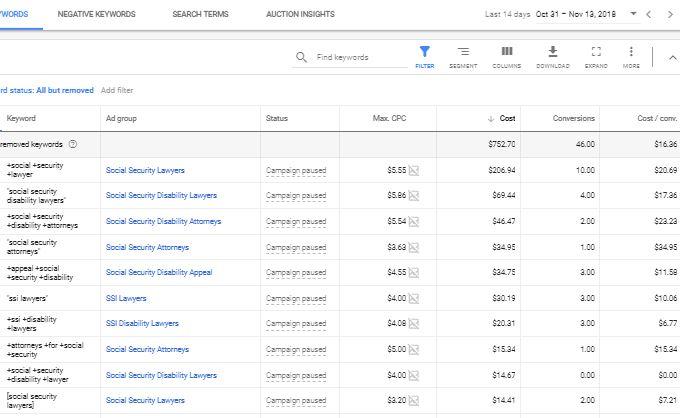This screenshot has height=418, width=680.
Task: Click chart icon next to $5.54 Max CPC
Action: pos(414,222)
